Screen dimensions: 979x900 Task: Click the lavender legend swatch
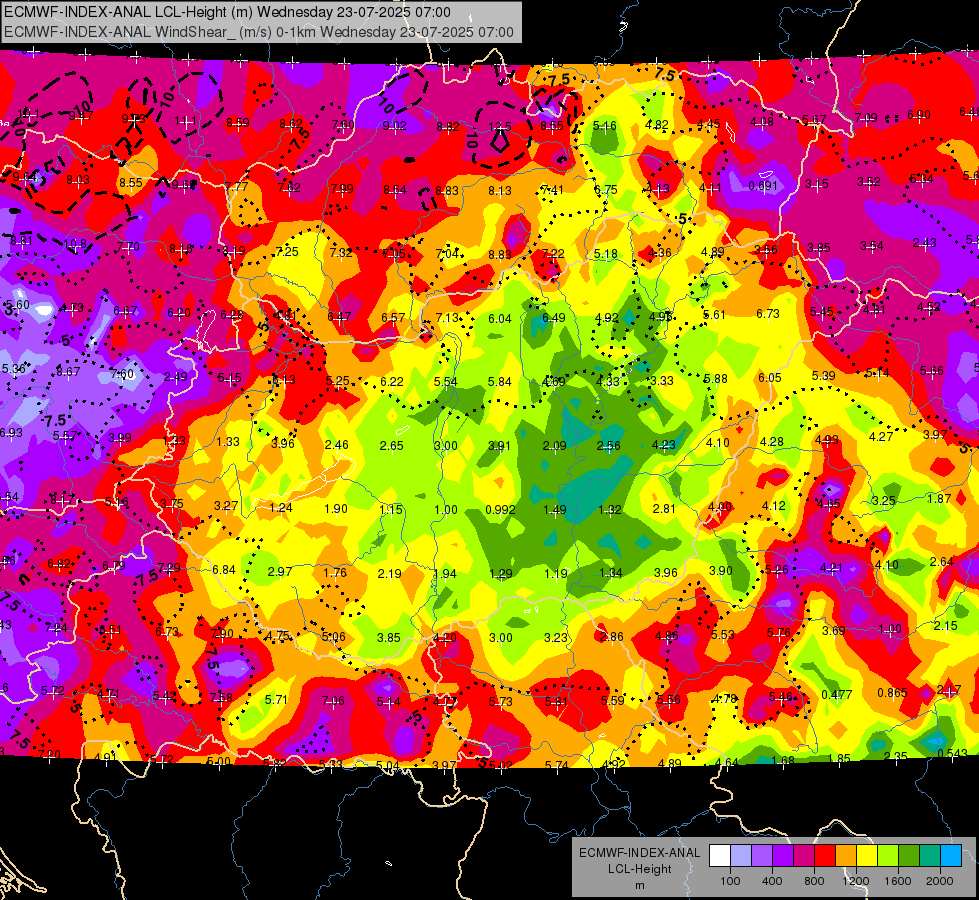tap(762, 855)
